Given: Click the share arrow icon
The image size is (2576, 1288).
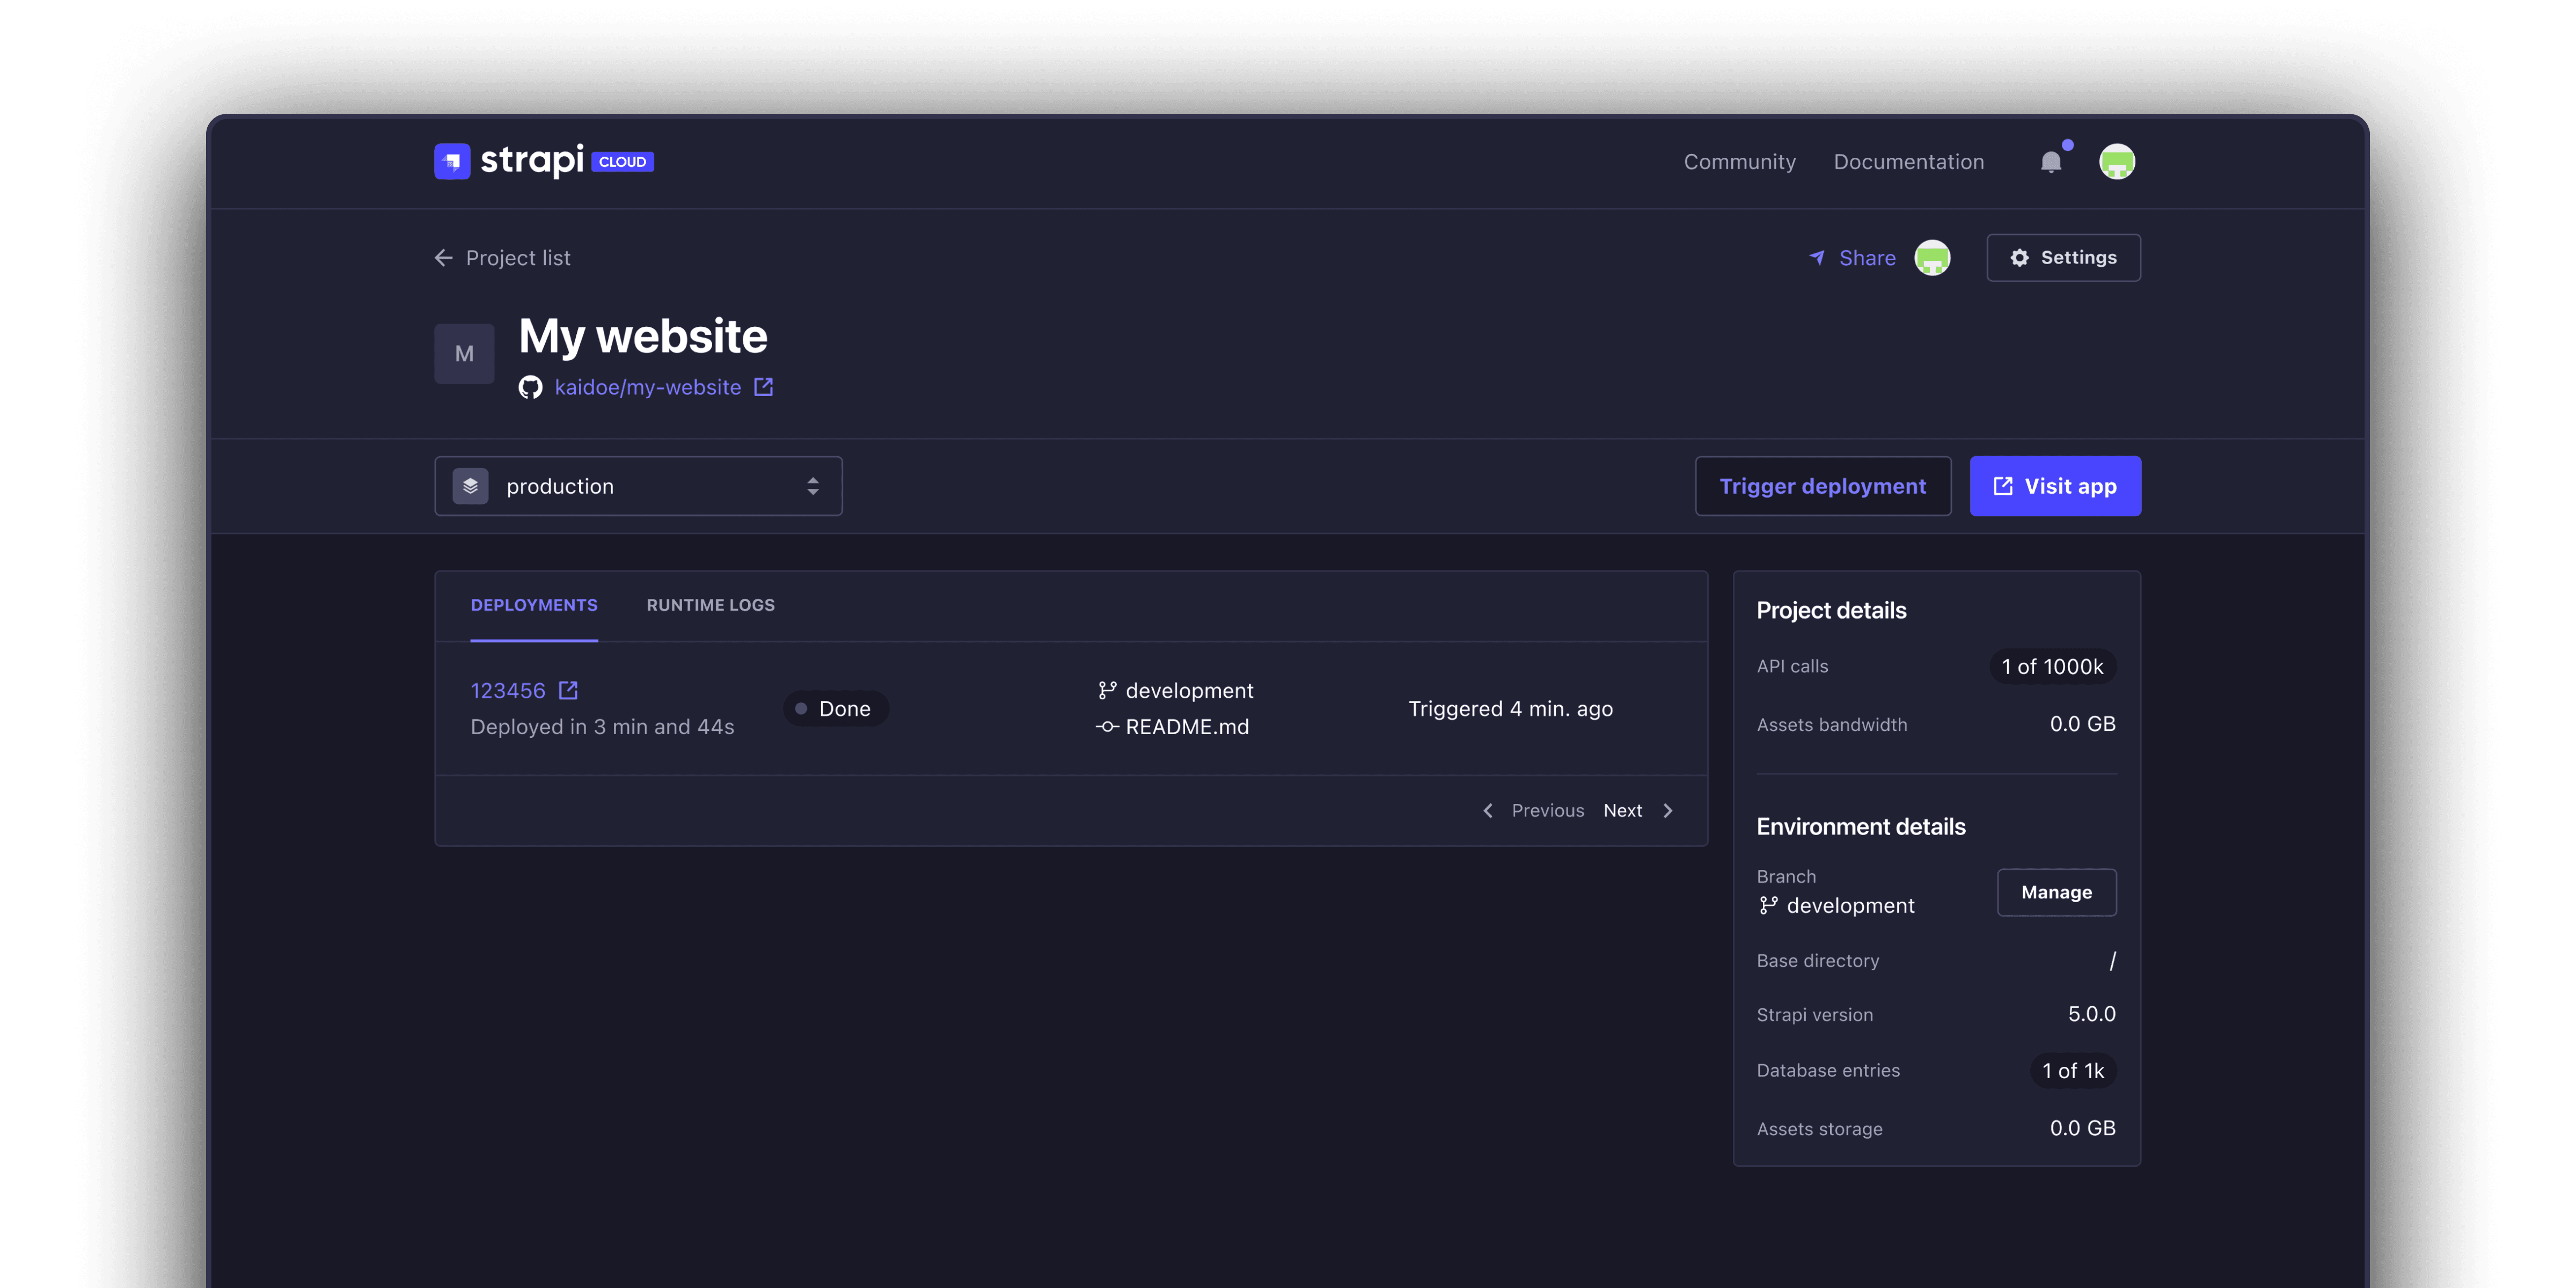Looking at the screenshot, I should (1817, 258).
